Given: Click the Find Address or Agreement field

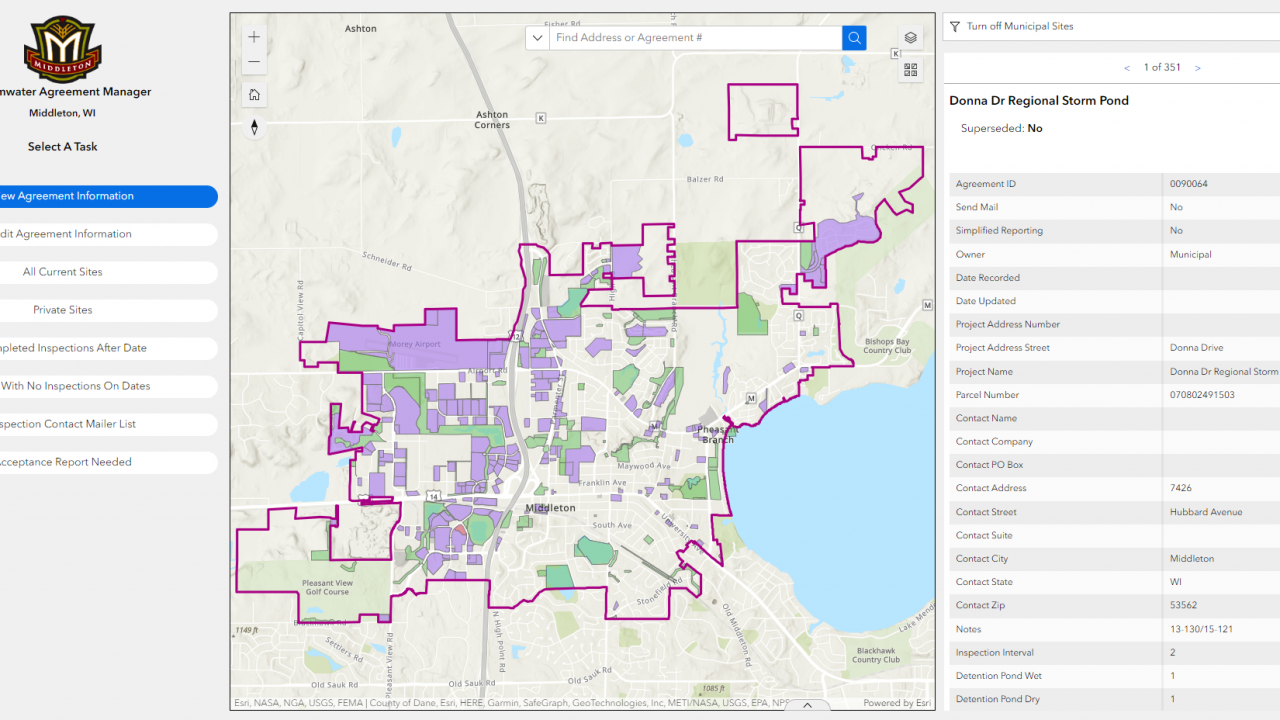Looking at the screenshot, I should (x=695, y=38).
